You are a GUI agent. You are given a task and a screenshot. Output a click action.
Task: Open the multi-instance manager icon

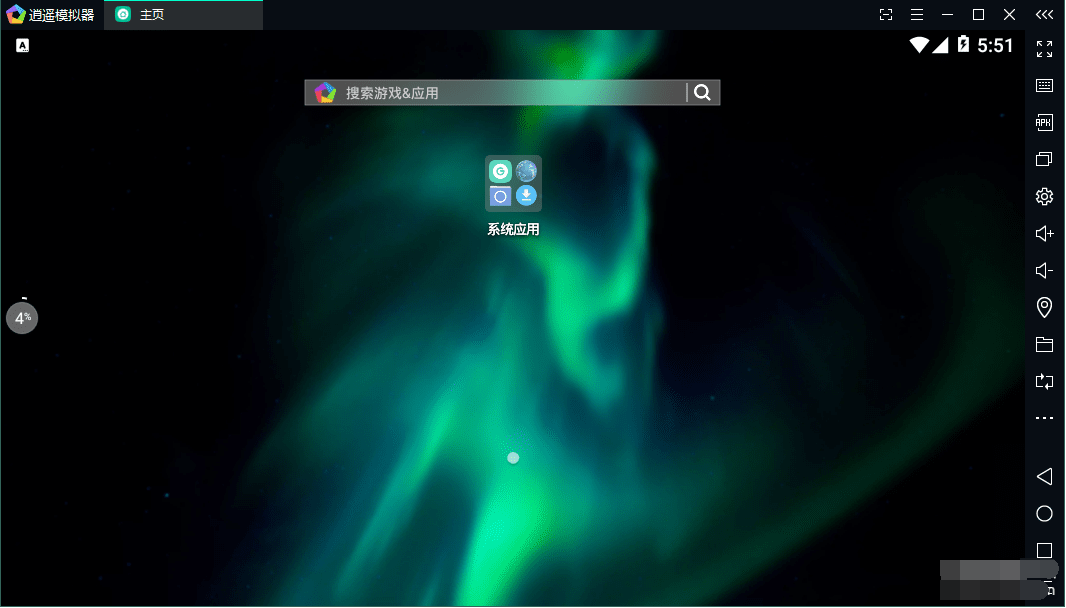[1044, 158]
